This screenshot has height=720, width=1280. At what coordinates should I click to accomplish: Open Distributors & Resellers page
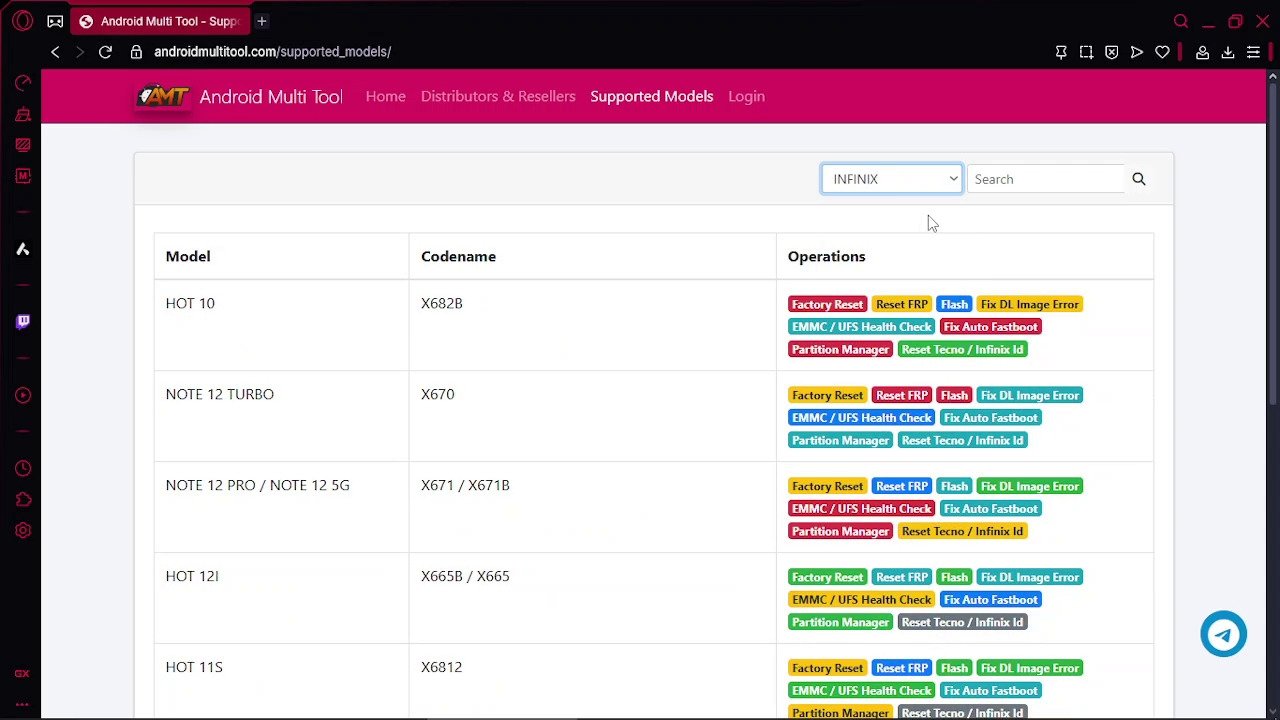pyautogui.click(x=498, y=96)
